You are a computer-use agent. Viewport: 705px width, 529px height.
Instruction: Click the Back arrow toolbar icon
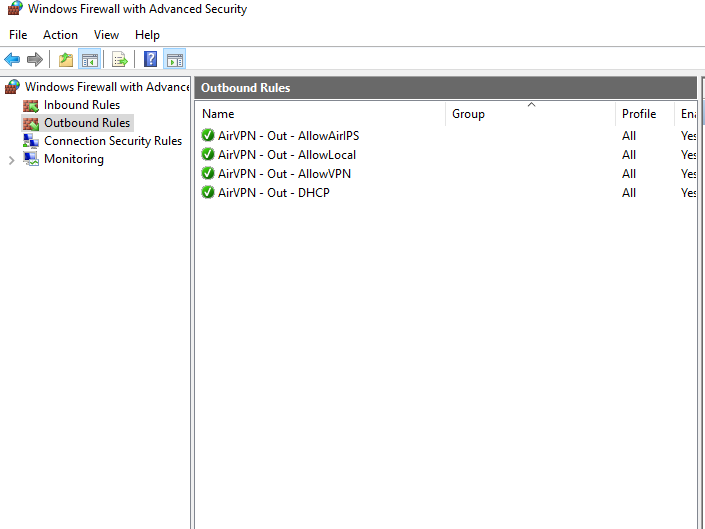12,59
